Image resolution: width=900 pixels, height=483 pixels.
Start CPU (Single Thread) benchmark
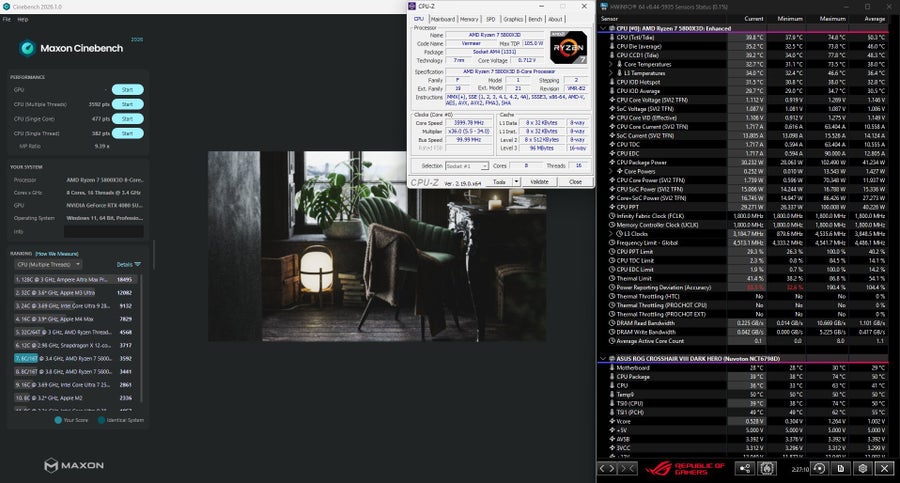(127, 133)
